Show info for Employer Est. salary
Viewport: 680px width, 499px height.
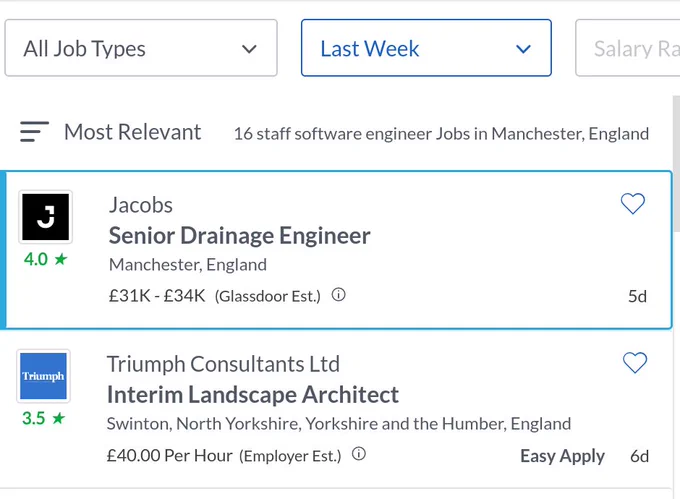[359, 454]
